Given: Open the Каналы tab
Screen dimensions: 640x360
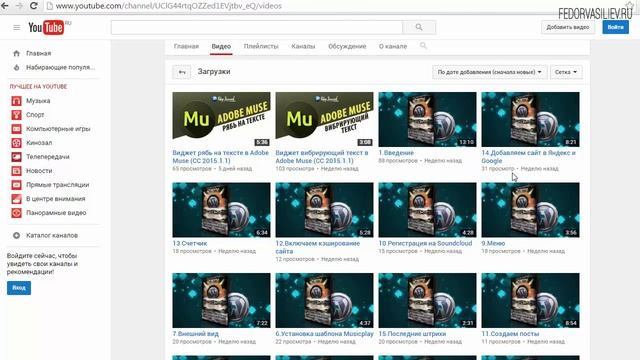Looking at the screenshot, I should coord(303,46).
